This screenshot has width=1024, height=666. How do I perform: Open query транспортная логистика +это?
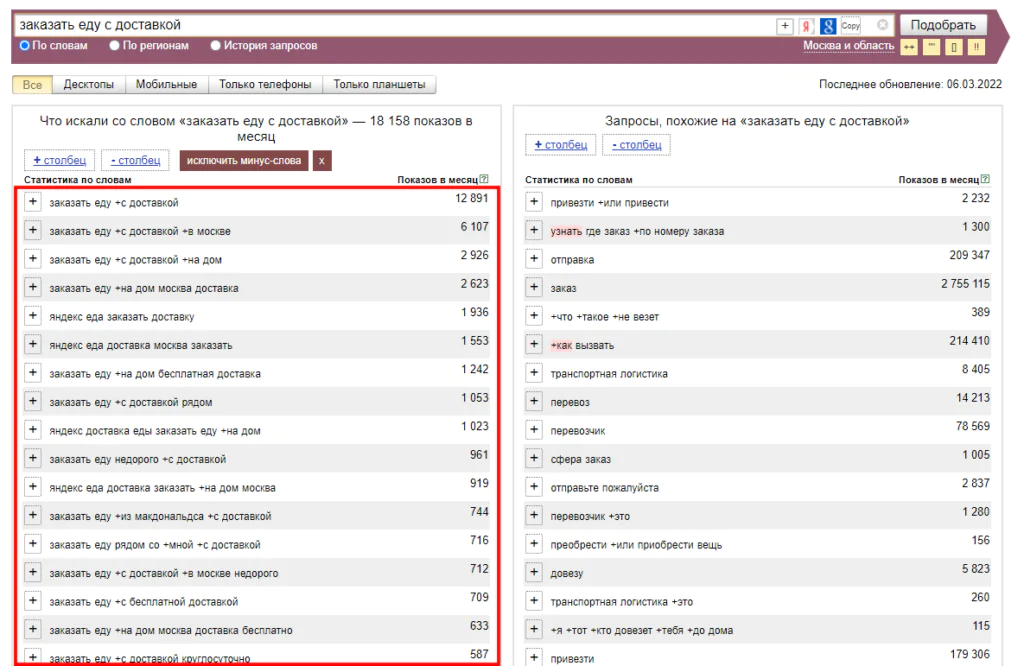tap(622, 602)
